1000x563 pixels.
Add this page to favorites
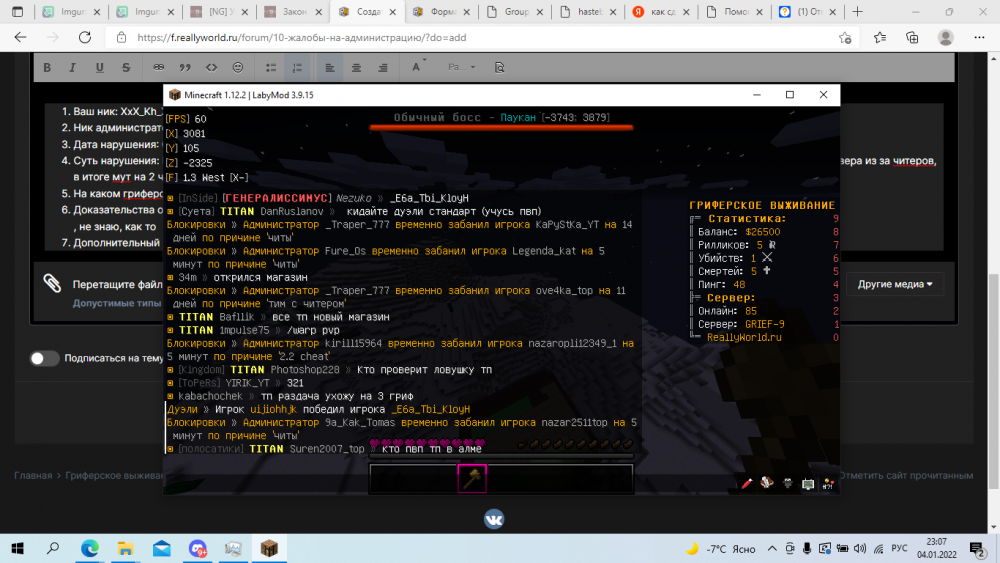(x=845, y=38)
